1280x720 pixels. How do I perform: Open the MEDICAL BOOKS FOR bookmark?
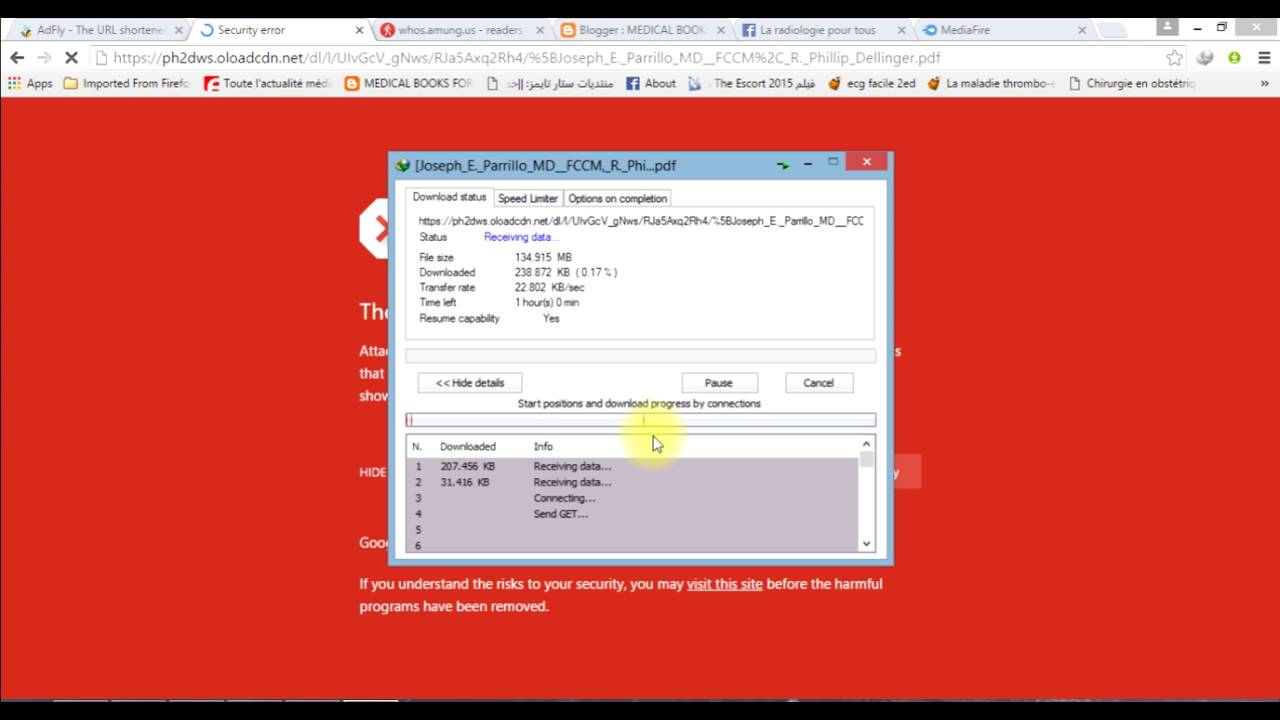point(408,84)
